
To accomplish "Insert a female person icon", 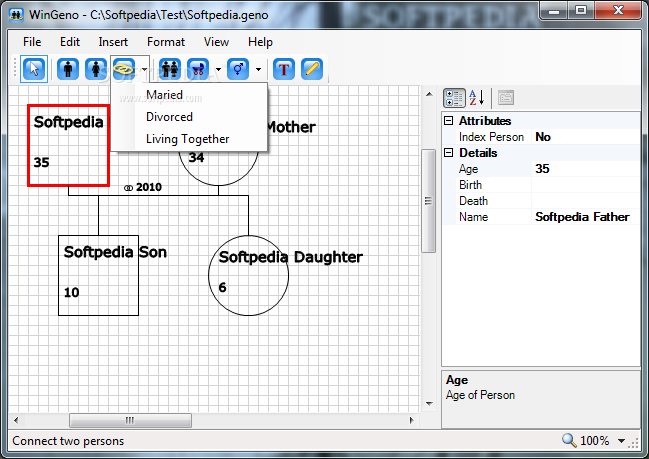I will pyautogui.click(x=96, y=69).
